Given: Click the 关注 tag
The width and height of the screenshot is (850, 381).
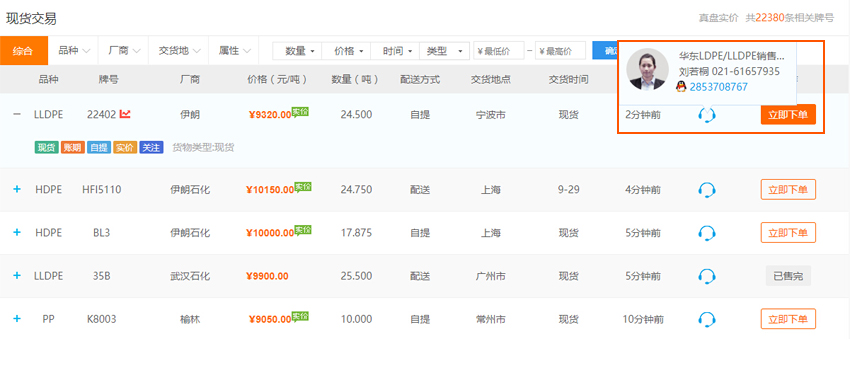Looking at the screenshot, I should click(151, 147).
